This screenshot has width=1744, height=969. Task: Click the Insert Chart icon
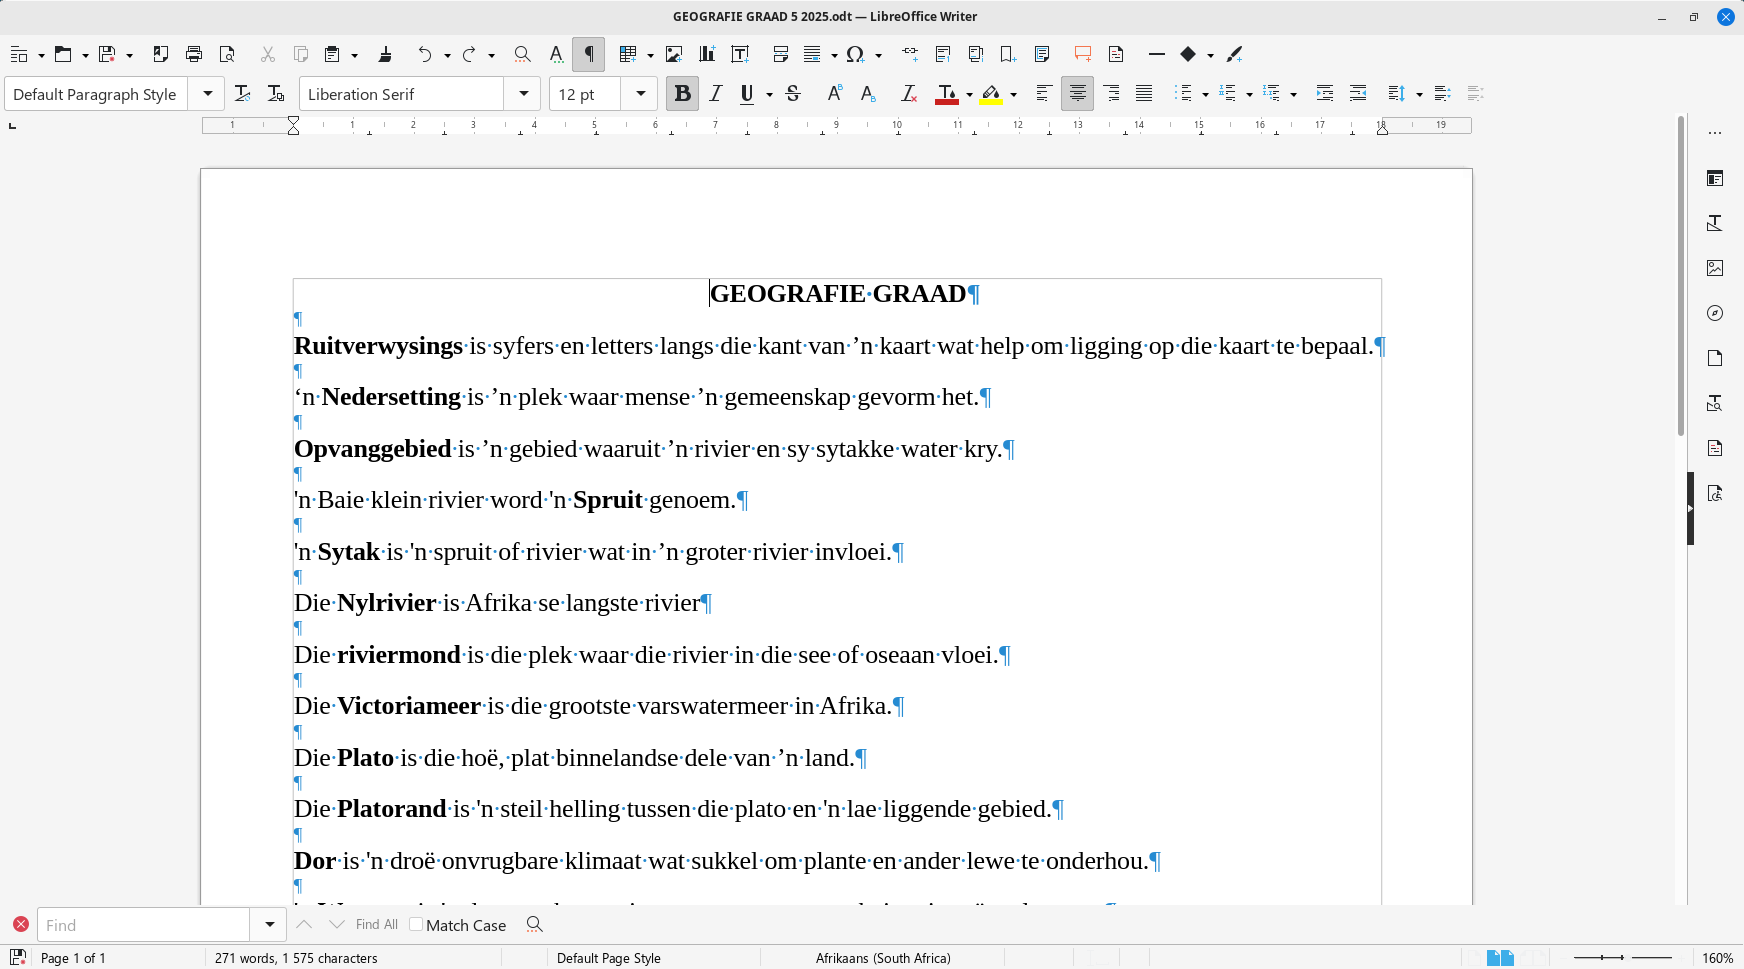click(707, 54)
